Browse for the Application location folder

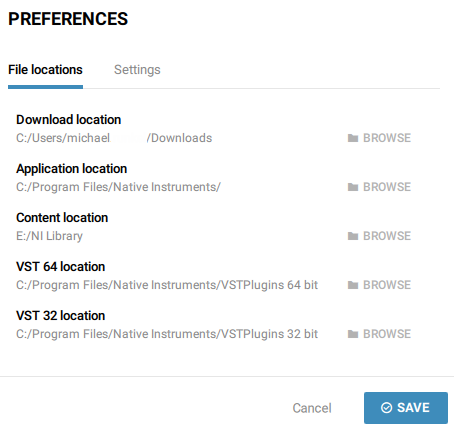[x=379, y=187]
